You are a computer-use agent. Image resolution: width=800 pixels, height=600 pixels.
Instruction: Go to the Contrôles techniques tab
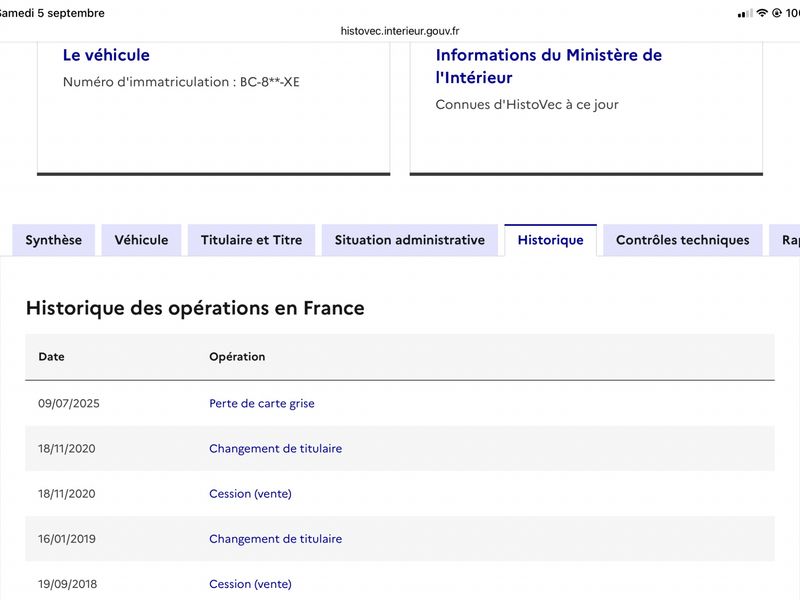683,240
